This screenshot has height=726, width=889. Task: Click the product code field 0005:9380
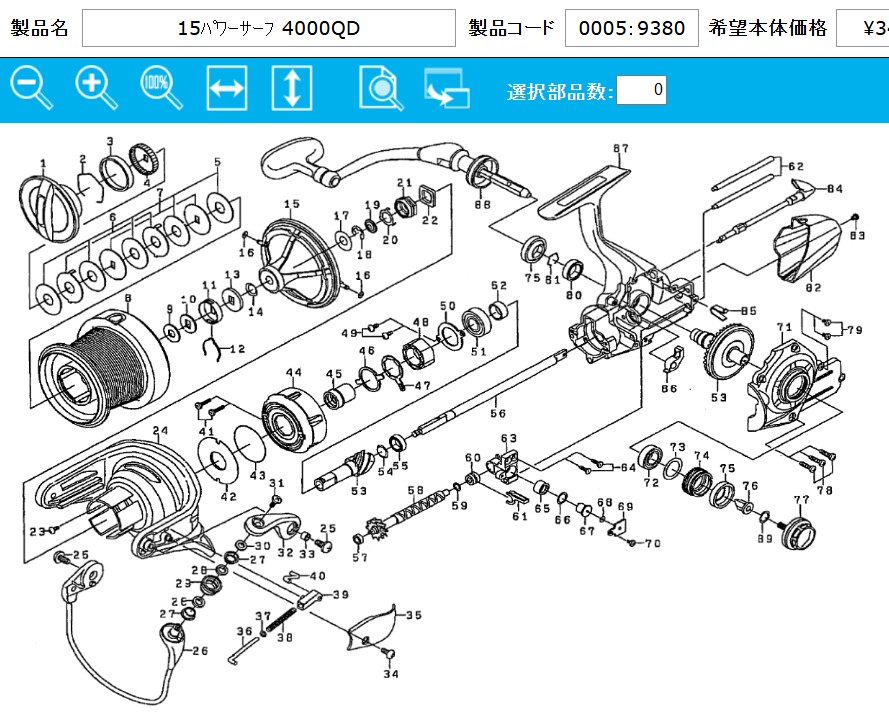tap(632, 28)
